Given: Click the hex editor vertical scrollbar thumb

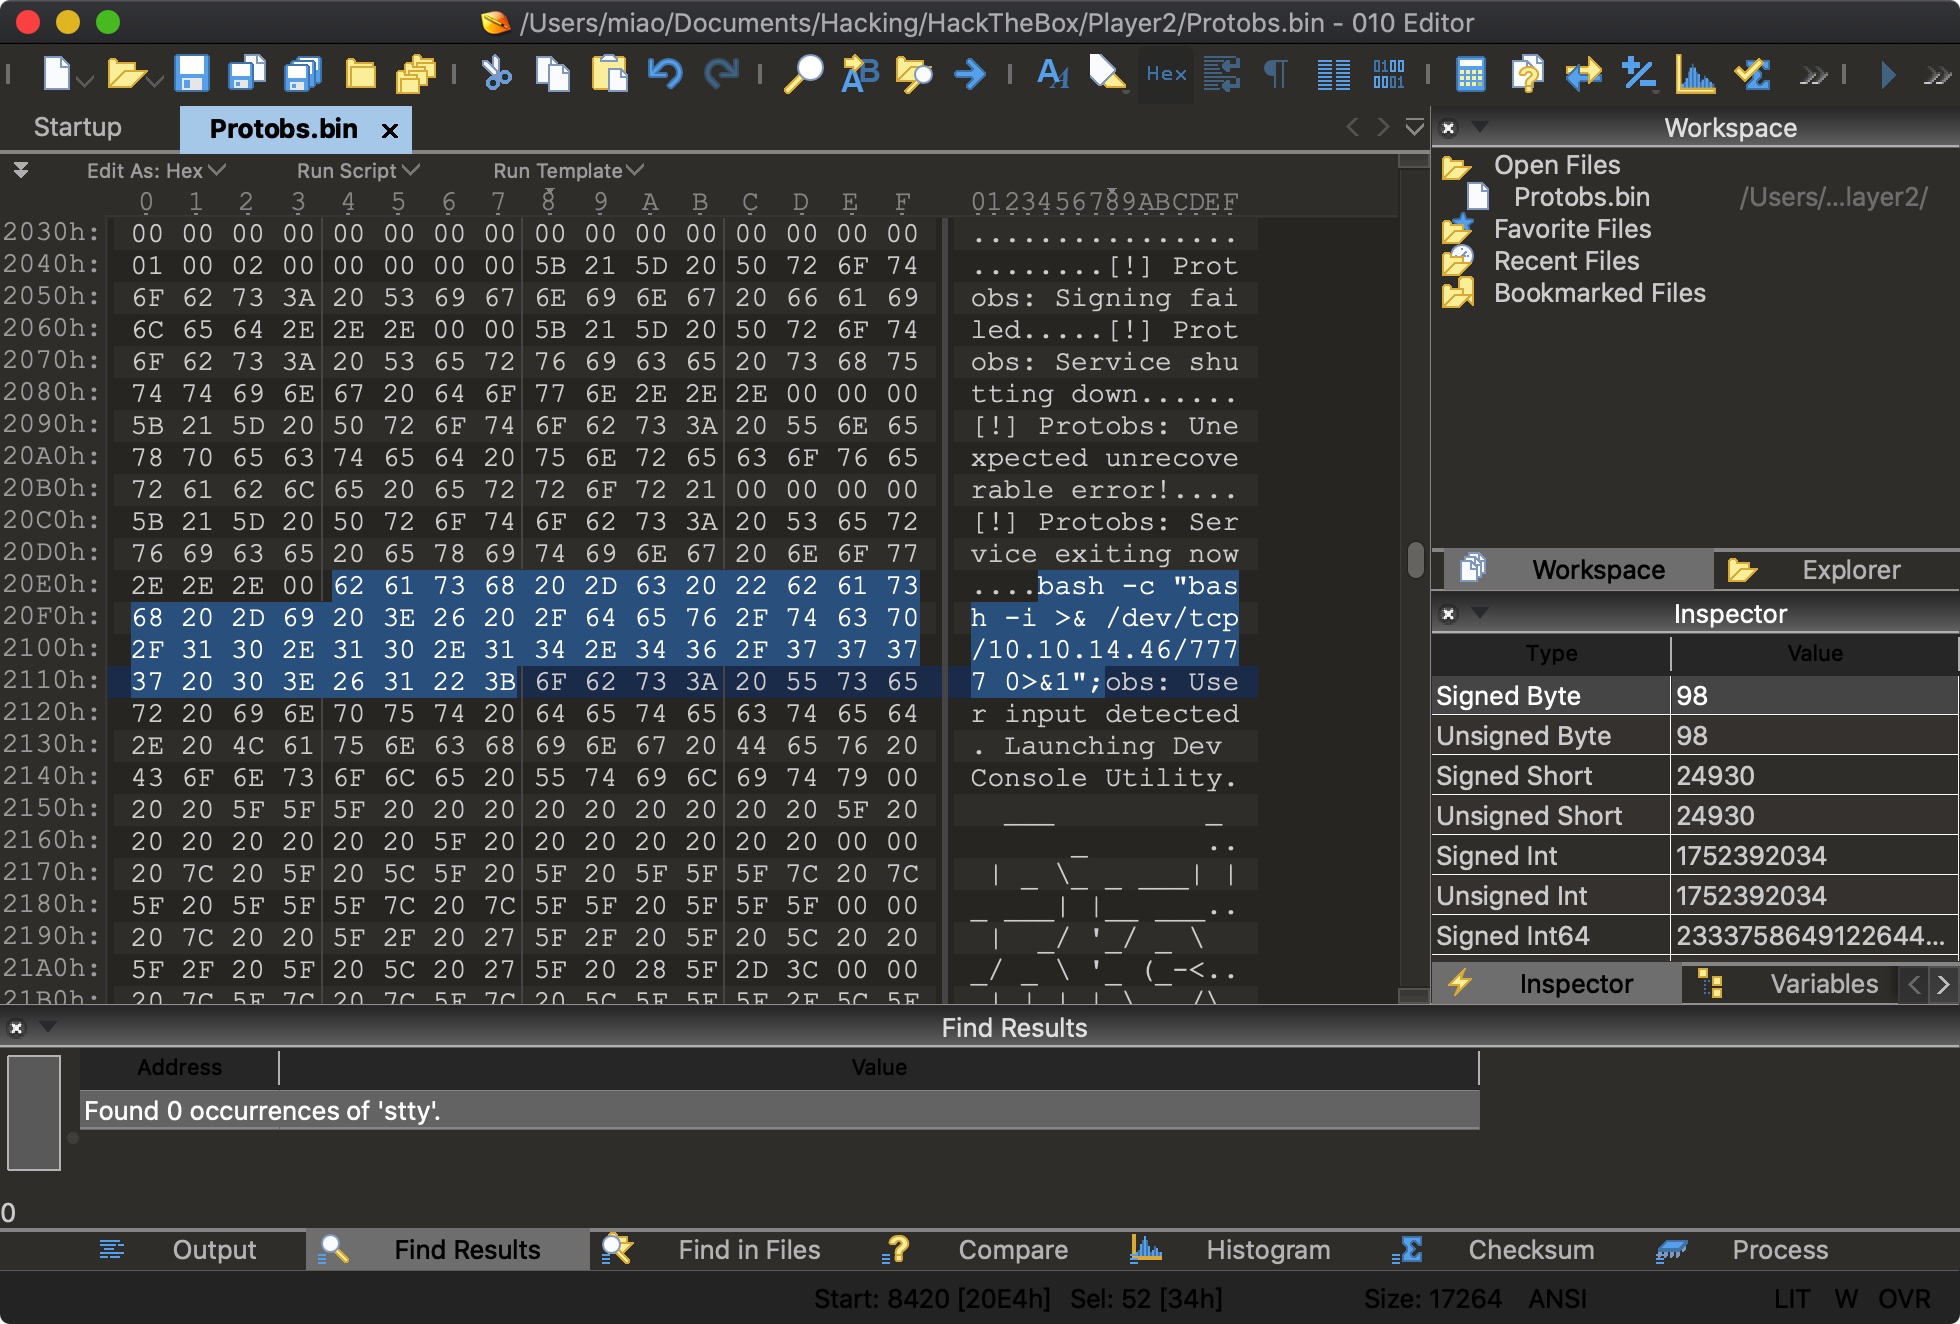Looking at the screenshot, I should (1414, 560).
